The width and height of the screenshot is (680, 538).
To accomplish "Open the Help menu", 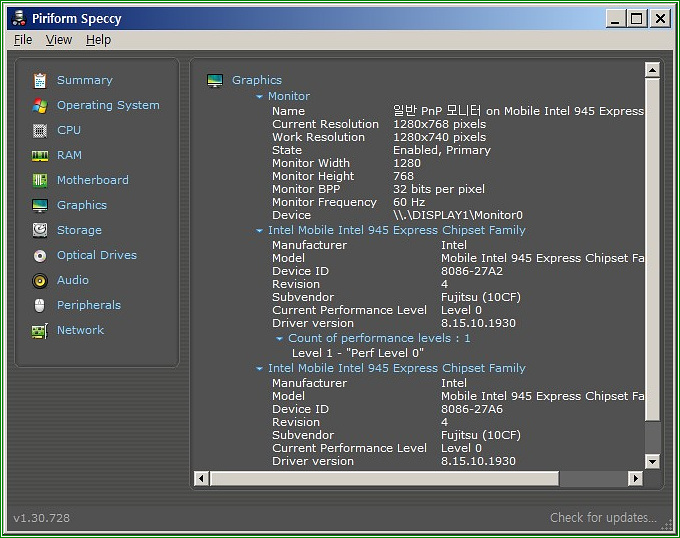I will 98,40.
